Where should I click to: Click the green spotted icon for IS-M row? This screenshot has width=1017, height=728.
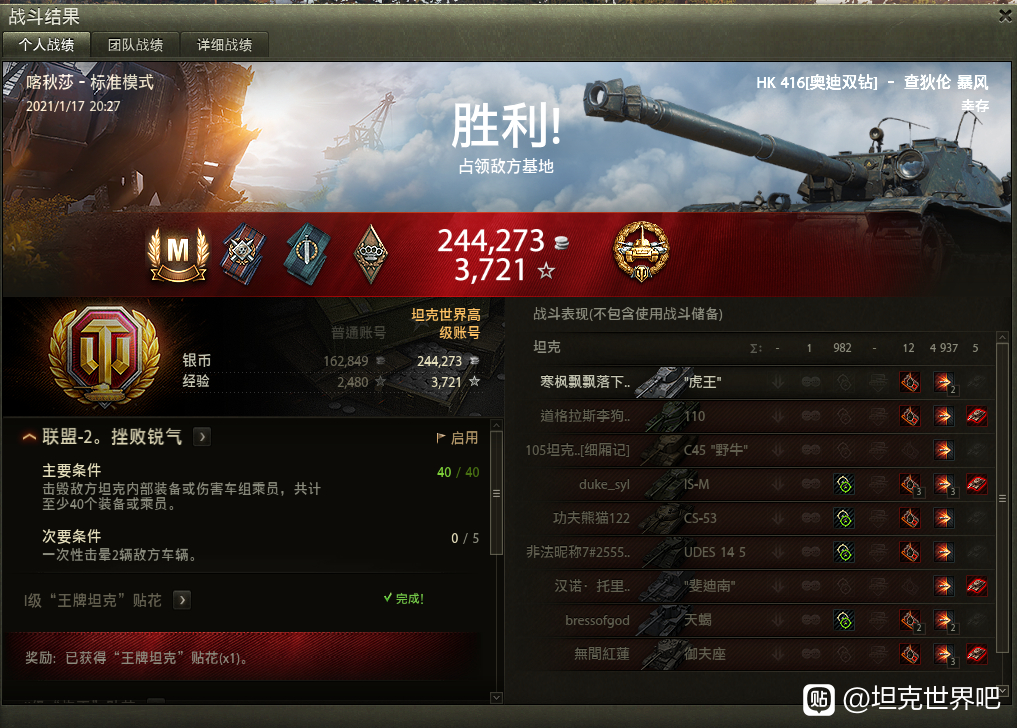(x=844, y=484)
